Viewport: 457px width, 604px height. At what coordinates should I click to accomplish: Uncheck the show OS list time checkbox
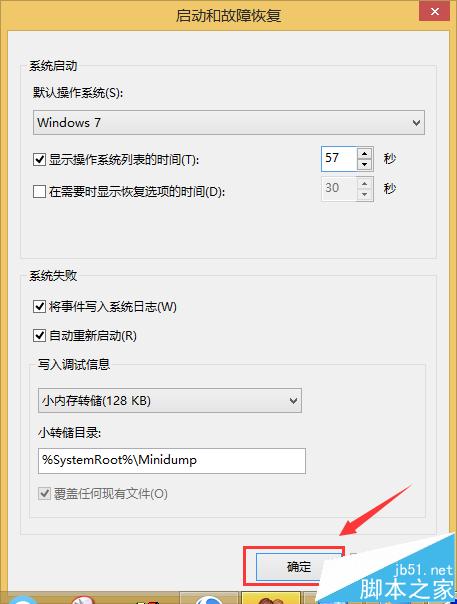tap(39, 159)
